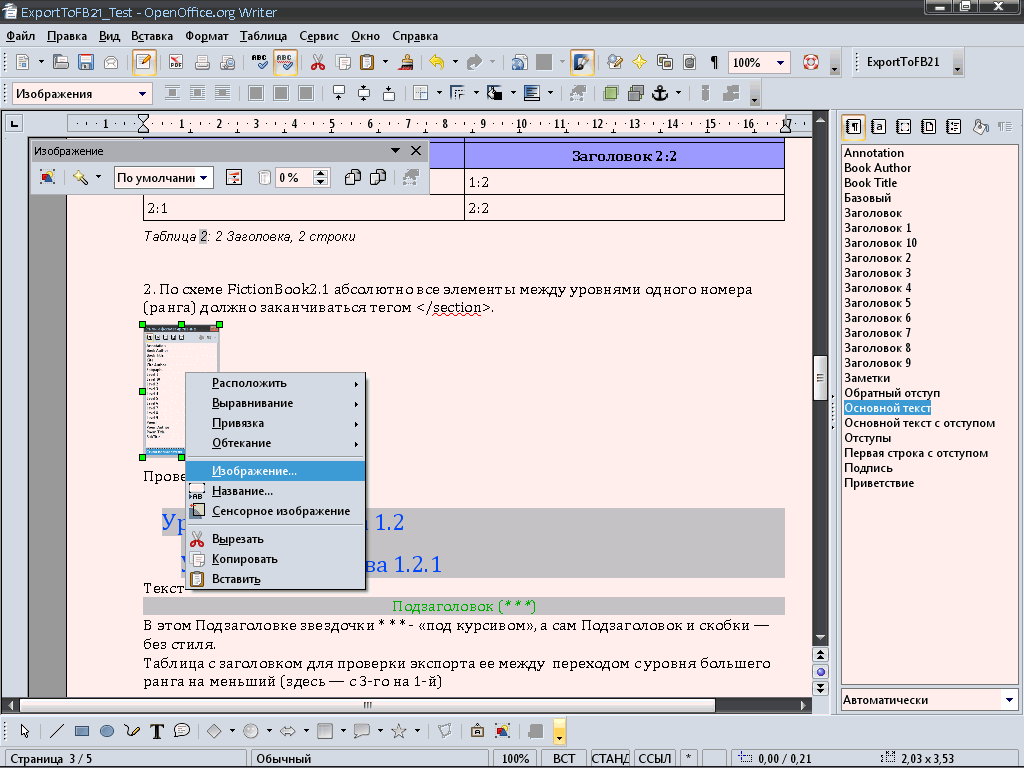The height and width of the screenshot is (768, 1024).
Task: Toggle the nonprinting characters pilcrow button
Action: click(714, 62)
